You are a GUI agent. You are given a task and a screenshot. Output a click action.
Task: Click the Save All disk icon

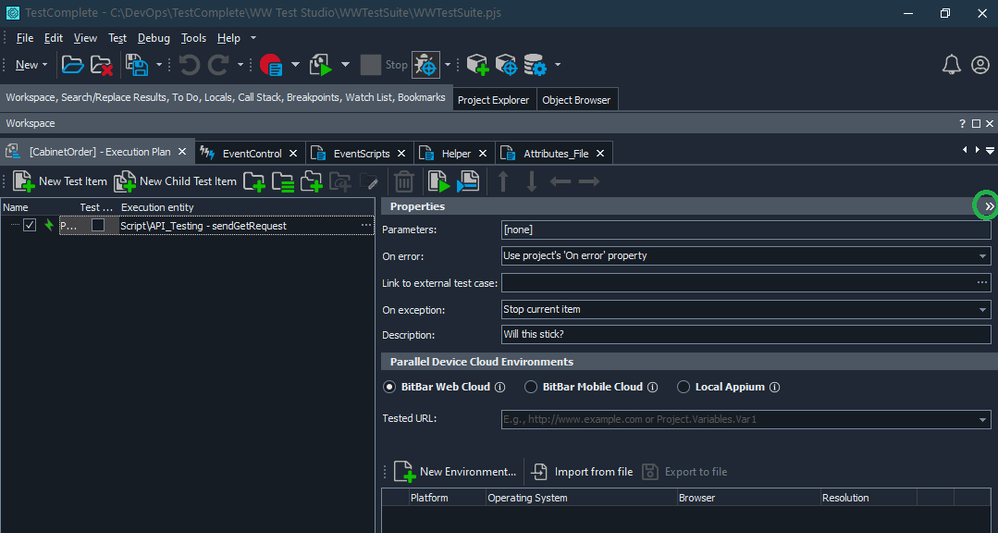click(136, 65)
